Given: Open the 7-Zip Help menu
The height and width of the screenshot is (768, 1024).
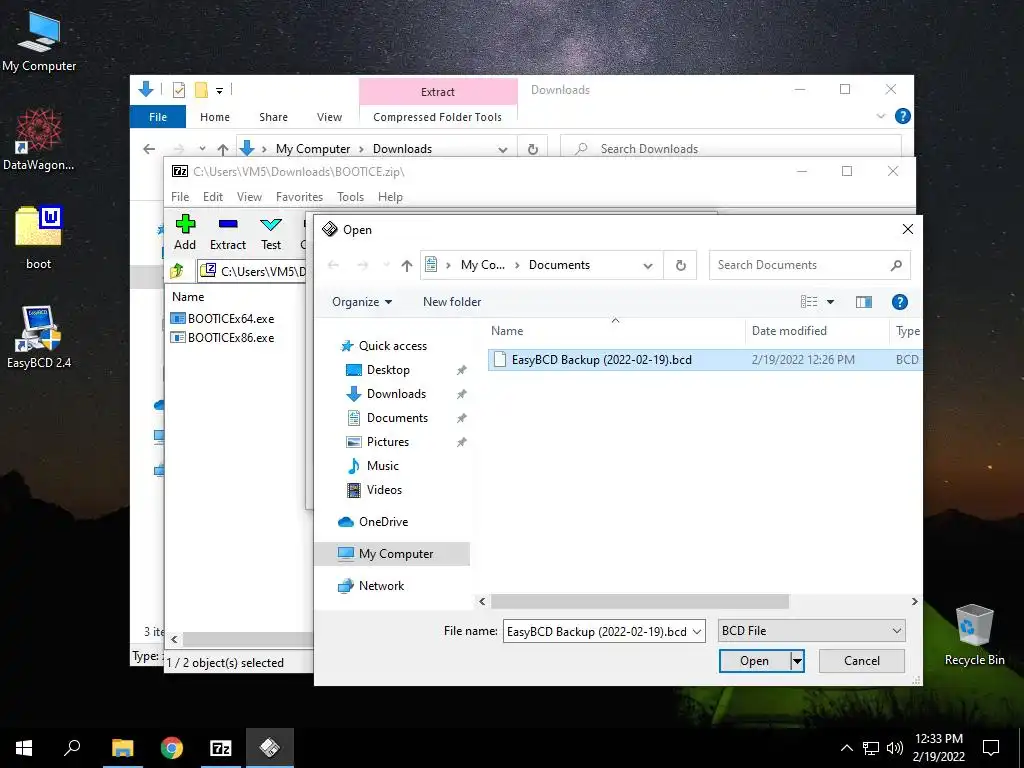Looking at the screenshot, I should pyautogui.click(x=390, y=197).
